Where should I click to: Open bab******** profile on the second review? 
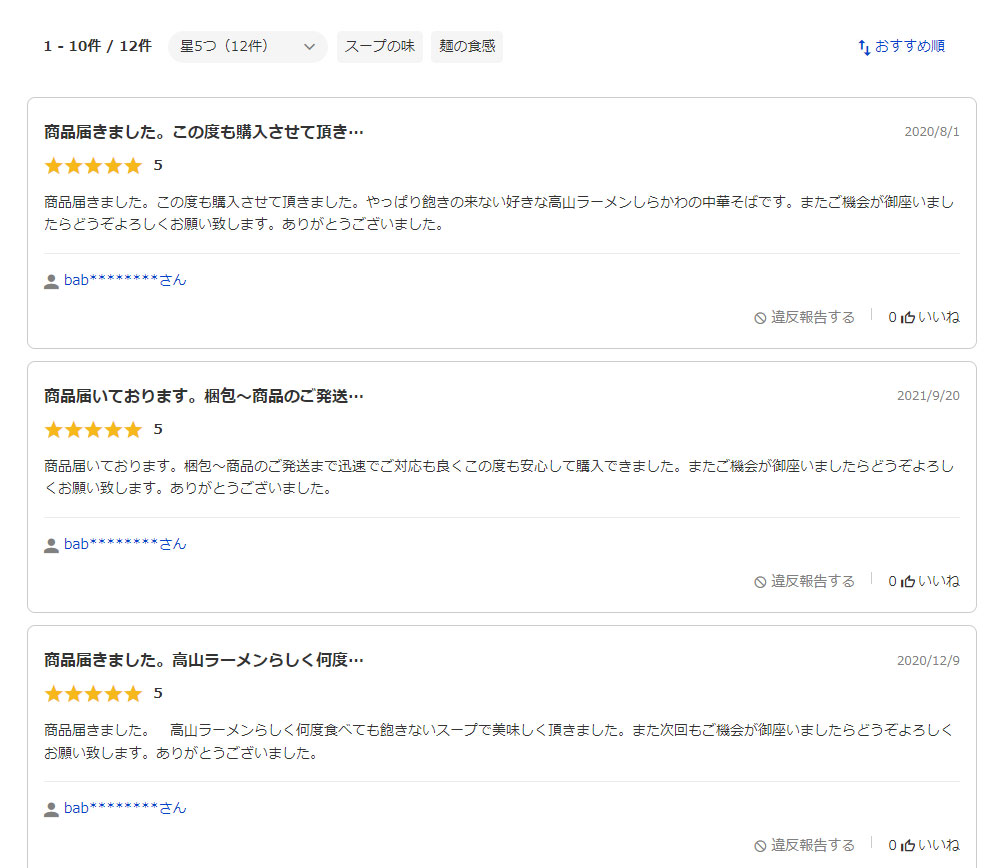(x=125, y=545)
